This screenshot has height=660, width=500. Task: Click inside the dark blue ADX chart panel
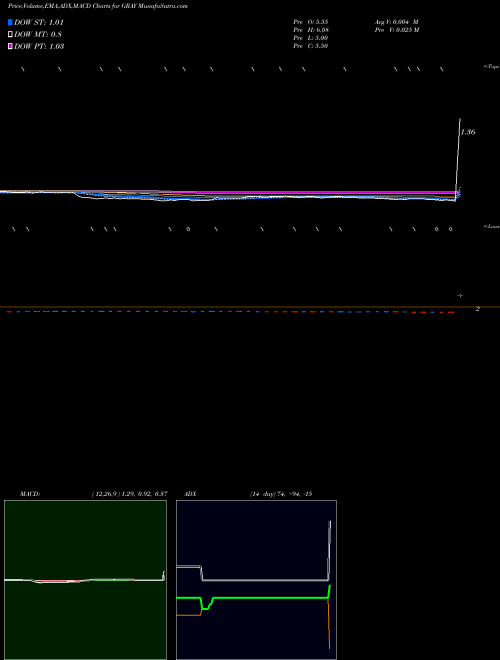pos(256,580)
